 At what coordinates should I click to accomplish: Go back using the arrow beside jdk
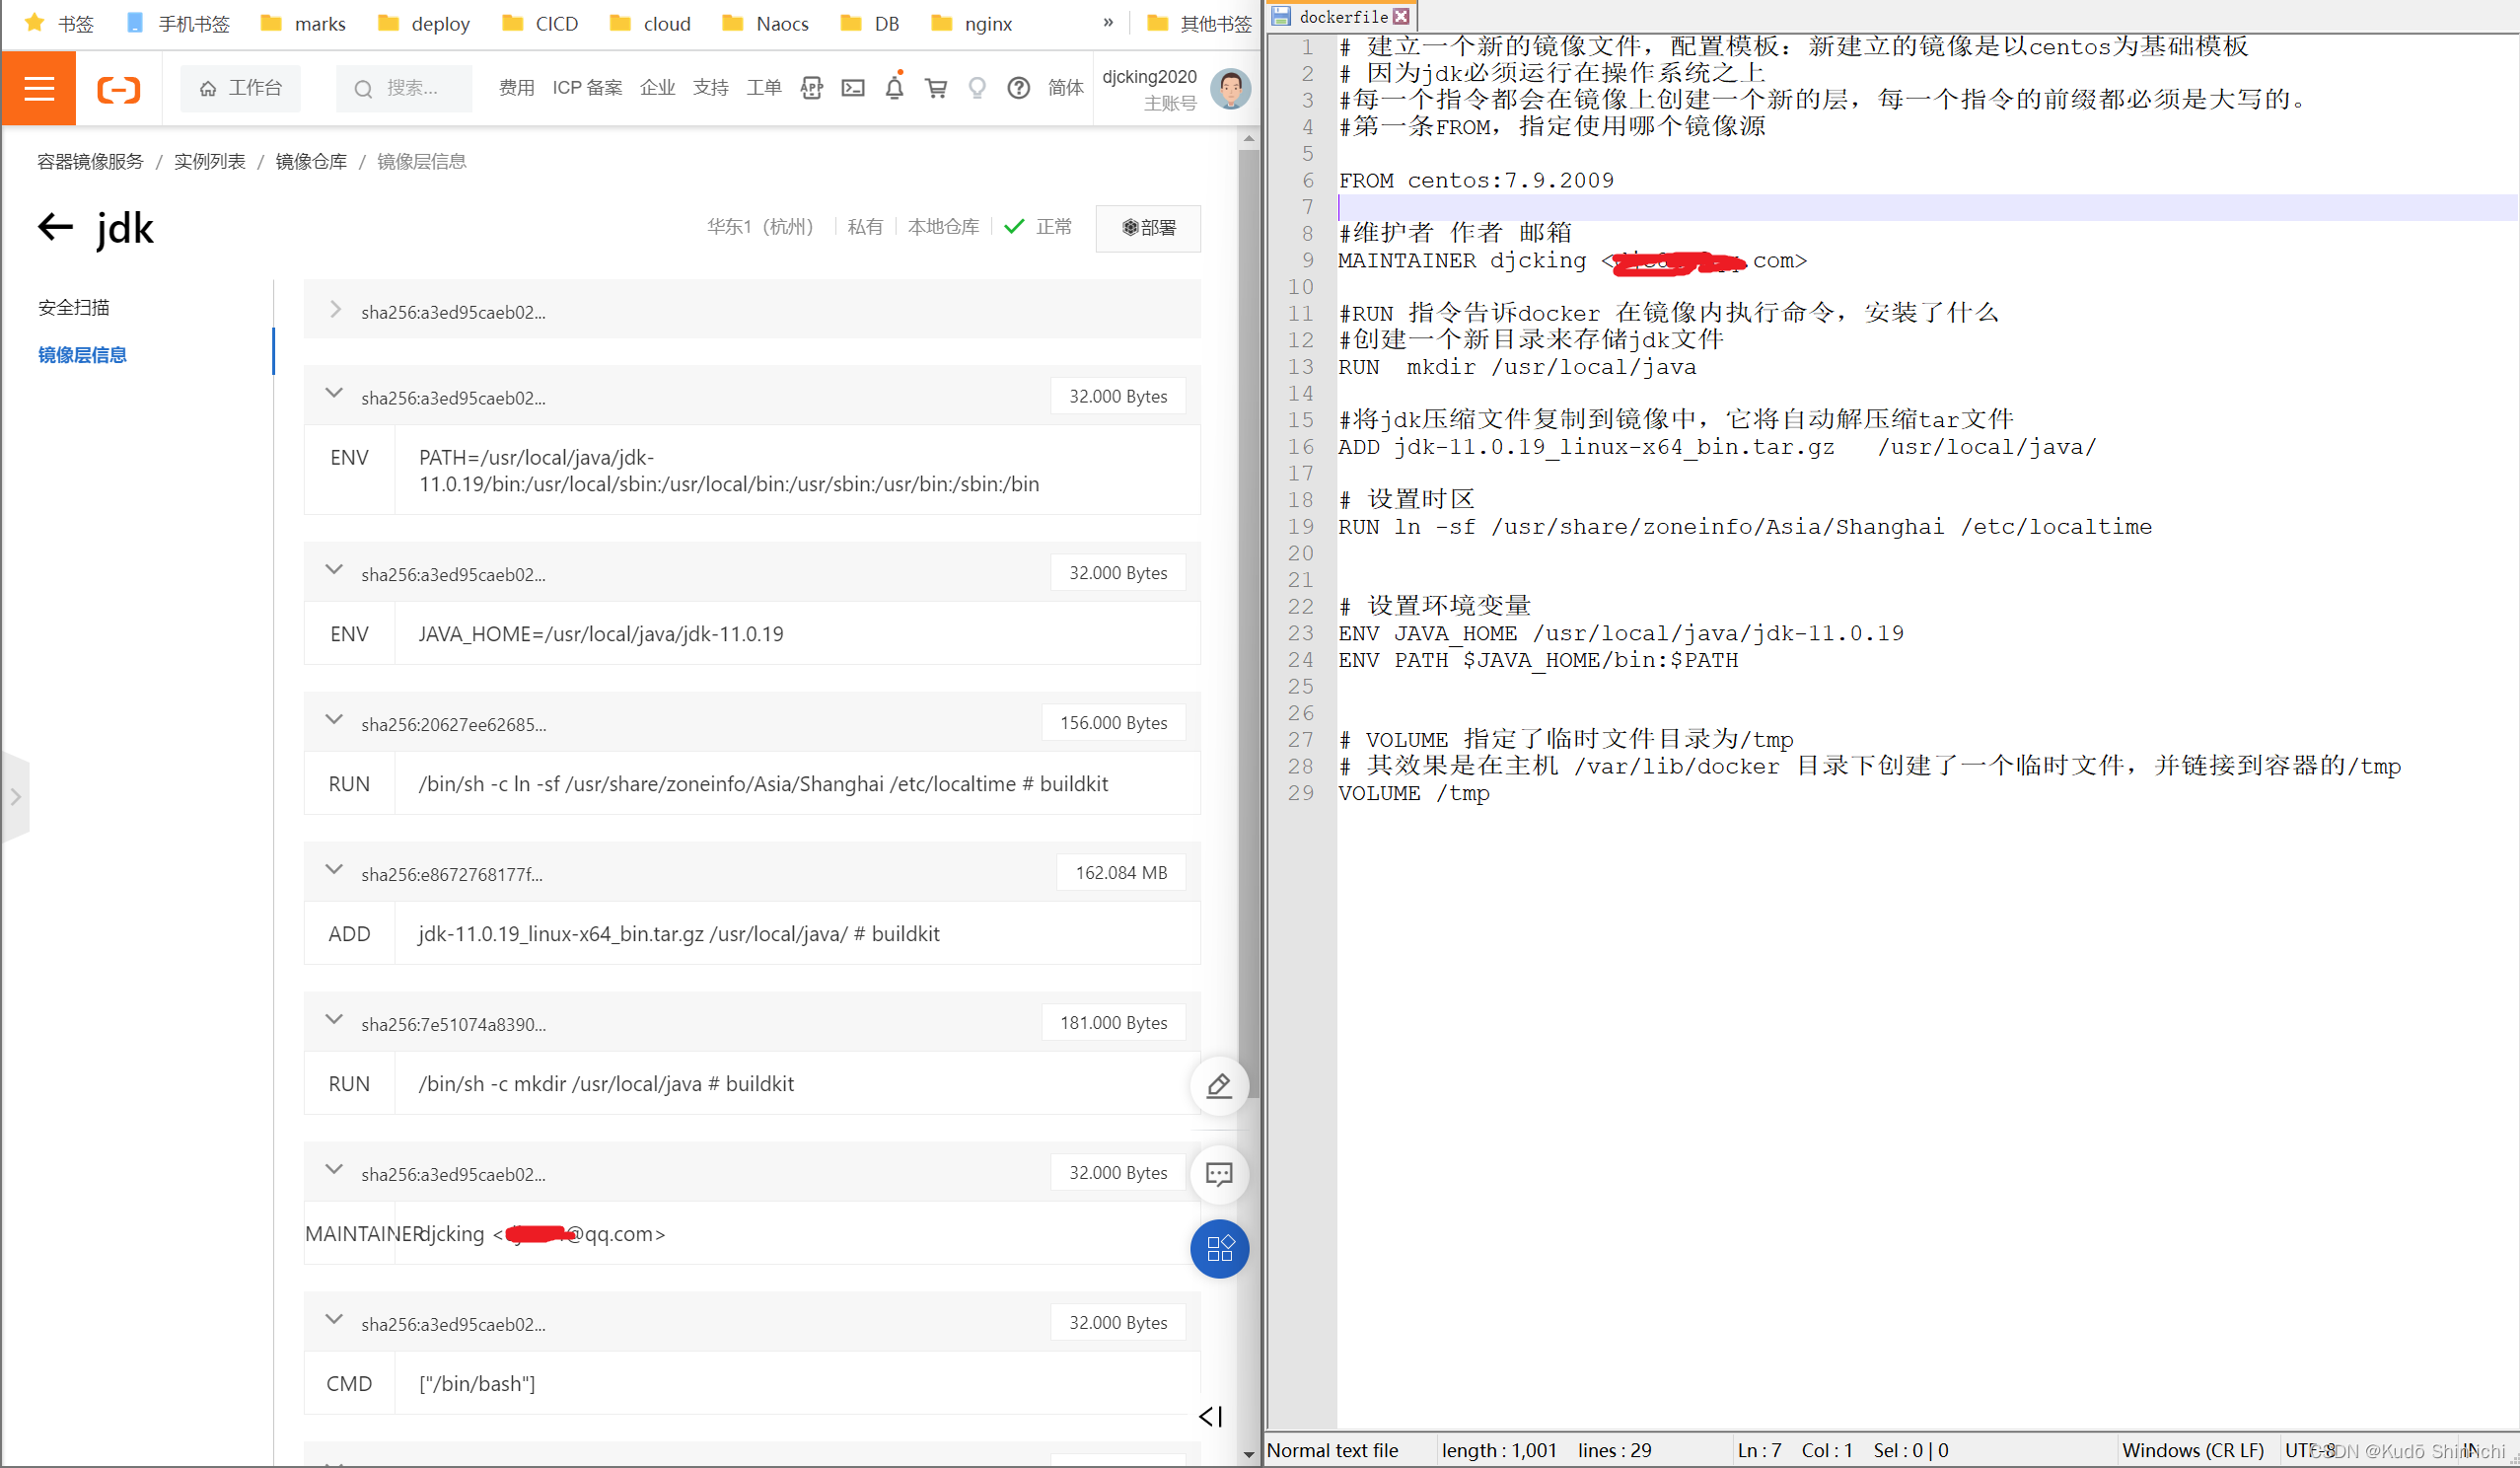point(56,227)
